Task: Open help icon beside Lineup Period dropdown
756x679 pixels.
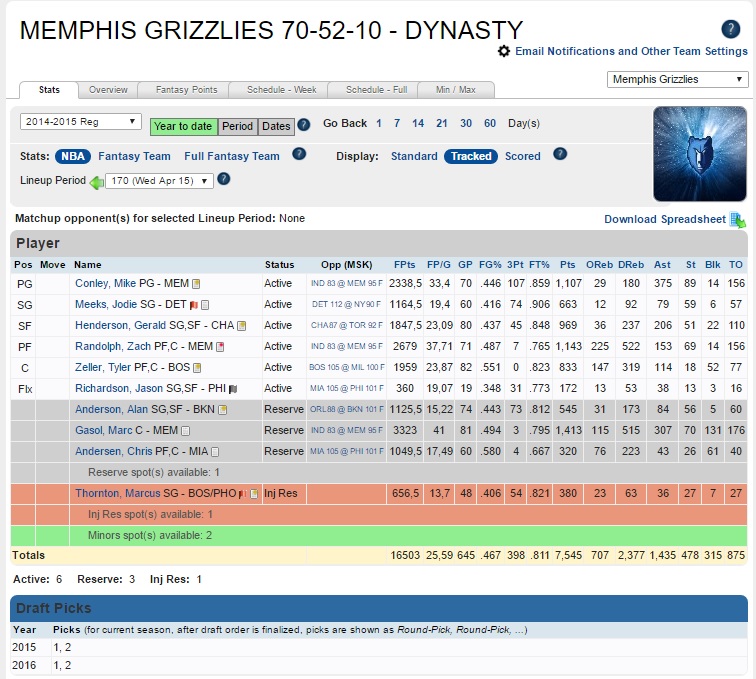Action: (224, 179)
